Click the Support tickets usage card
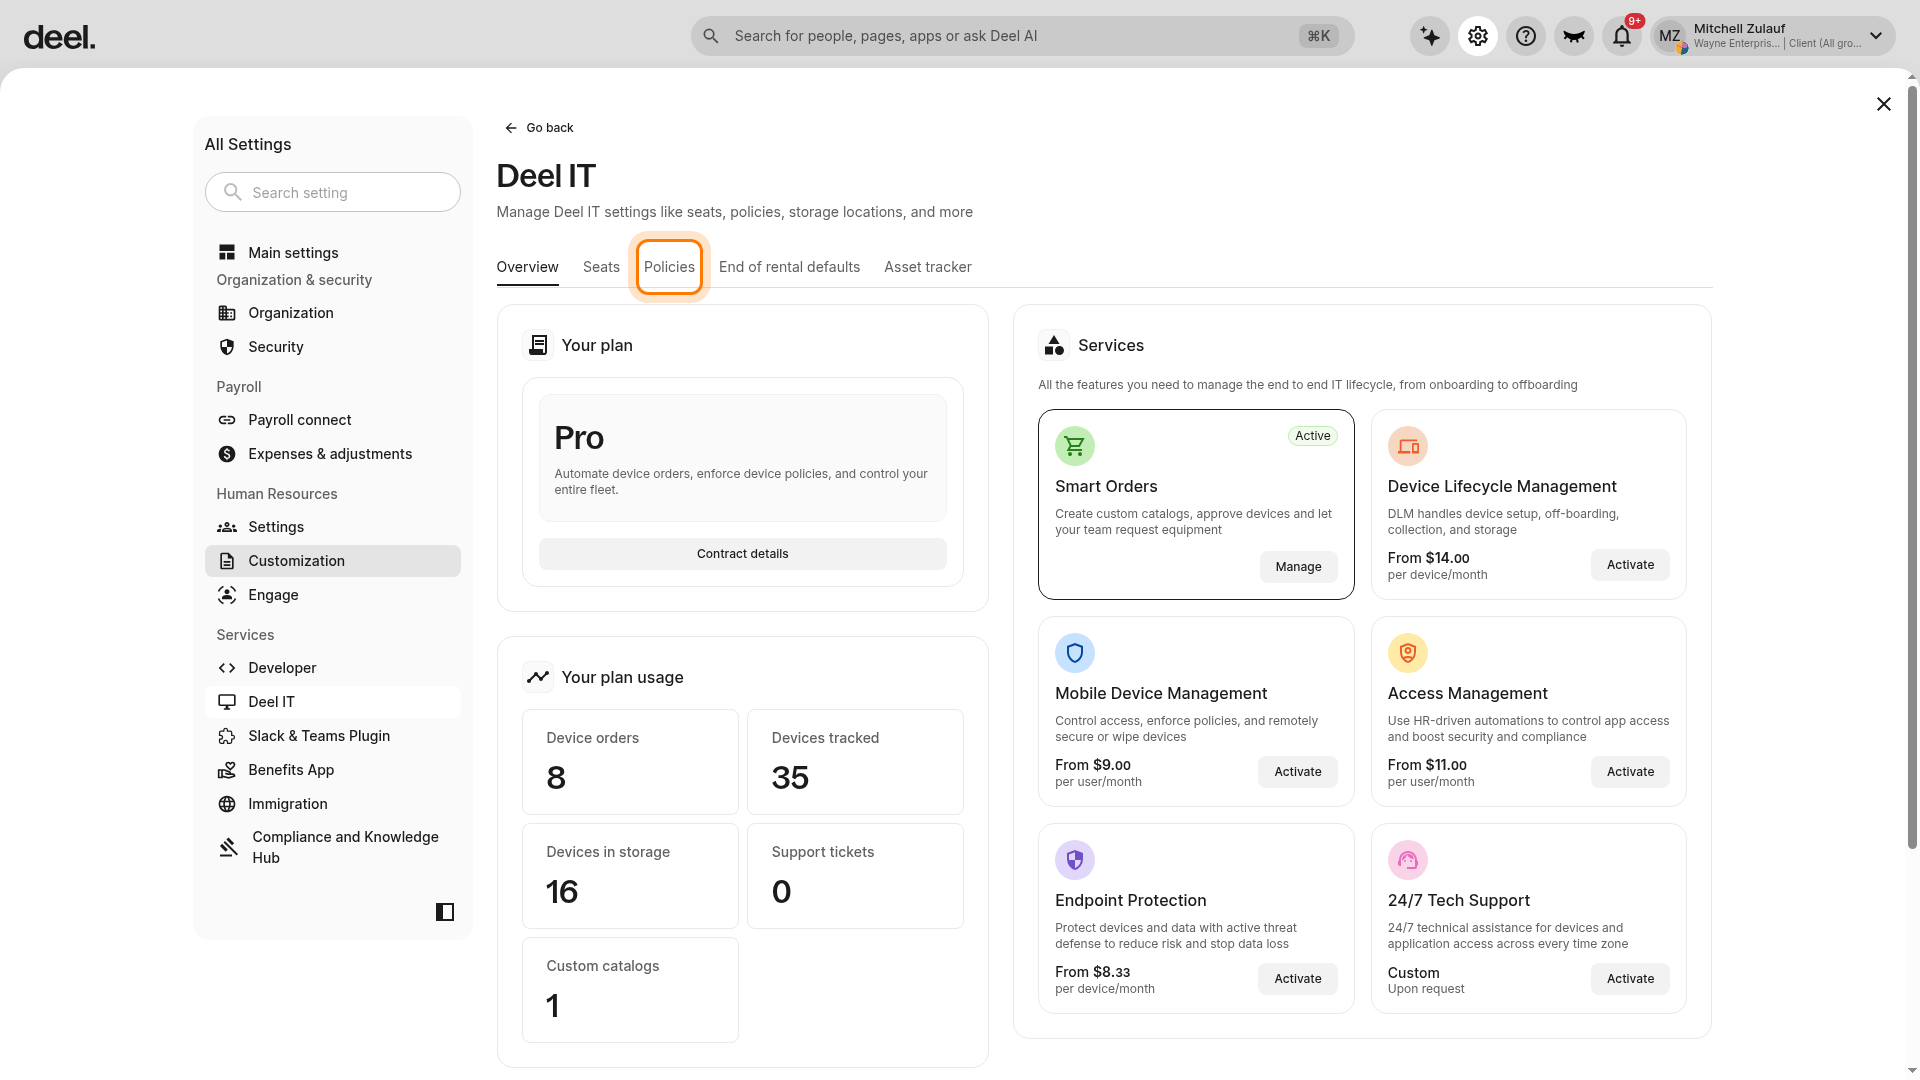Screen dimensions: 1920x1080 [x=855, y=876]
